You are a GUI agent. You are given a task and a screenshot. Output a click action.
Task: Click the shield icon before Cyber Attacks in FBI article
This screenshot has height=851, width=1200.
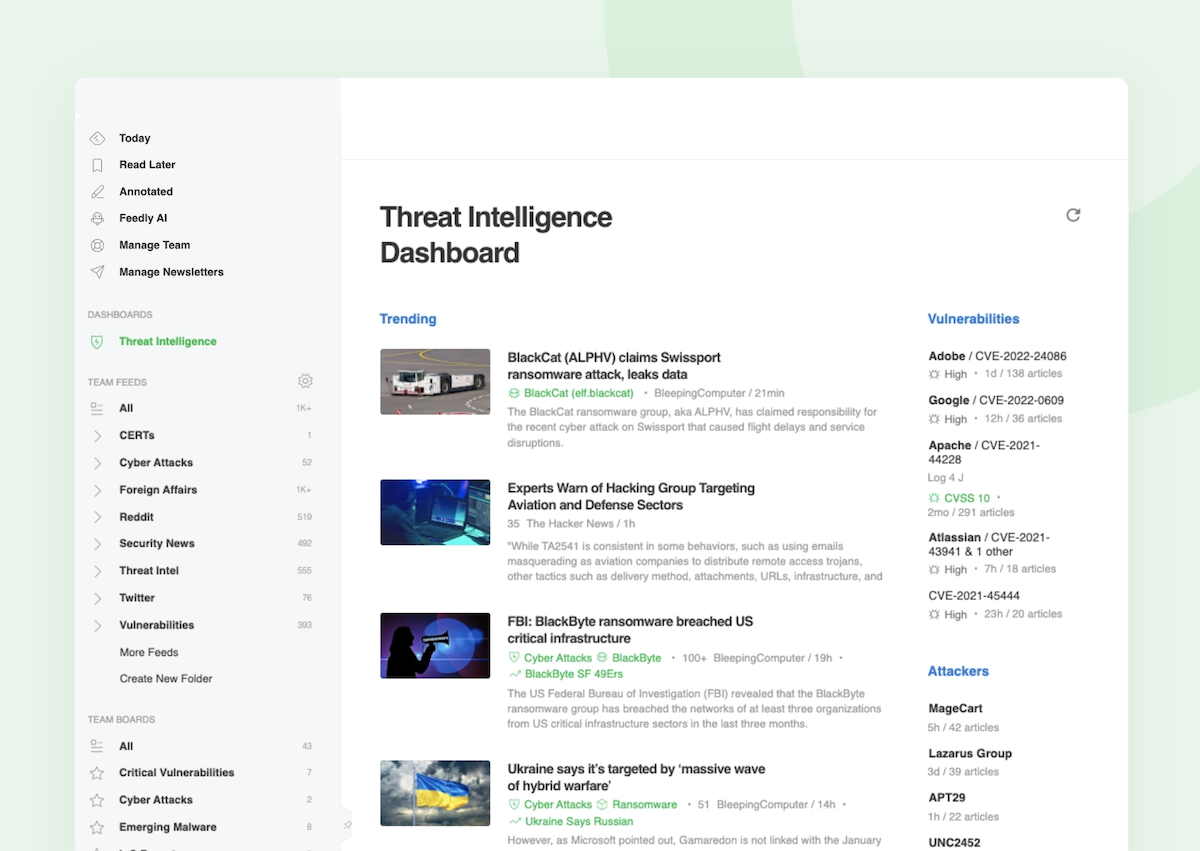(514, 658)
